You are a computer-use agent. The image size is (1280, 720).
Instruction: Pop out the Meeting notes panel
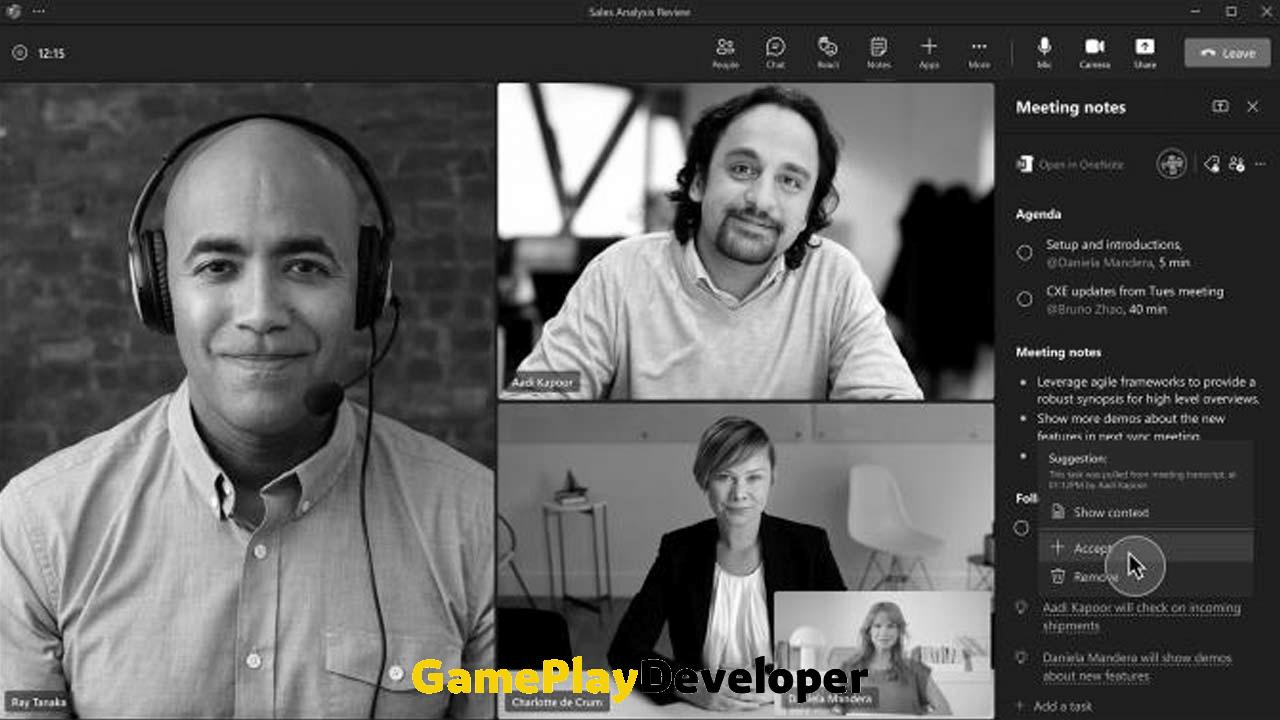pyautogui.click(x=1220, y=107)
